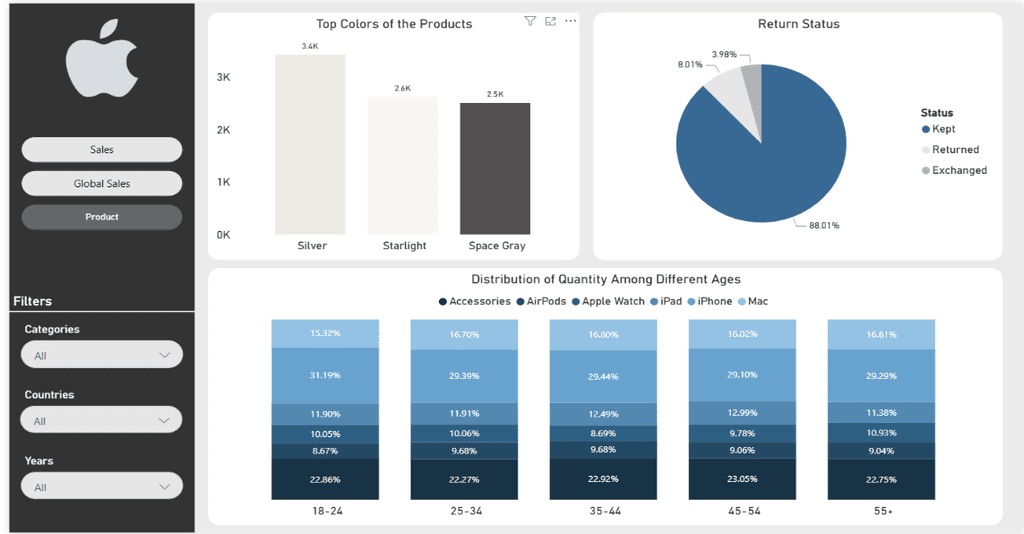Click the Apple logo in sidebar

click(x=102, y=59)
